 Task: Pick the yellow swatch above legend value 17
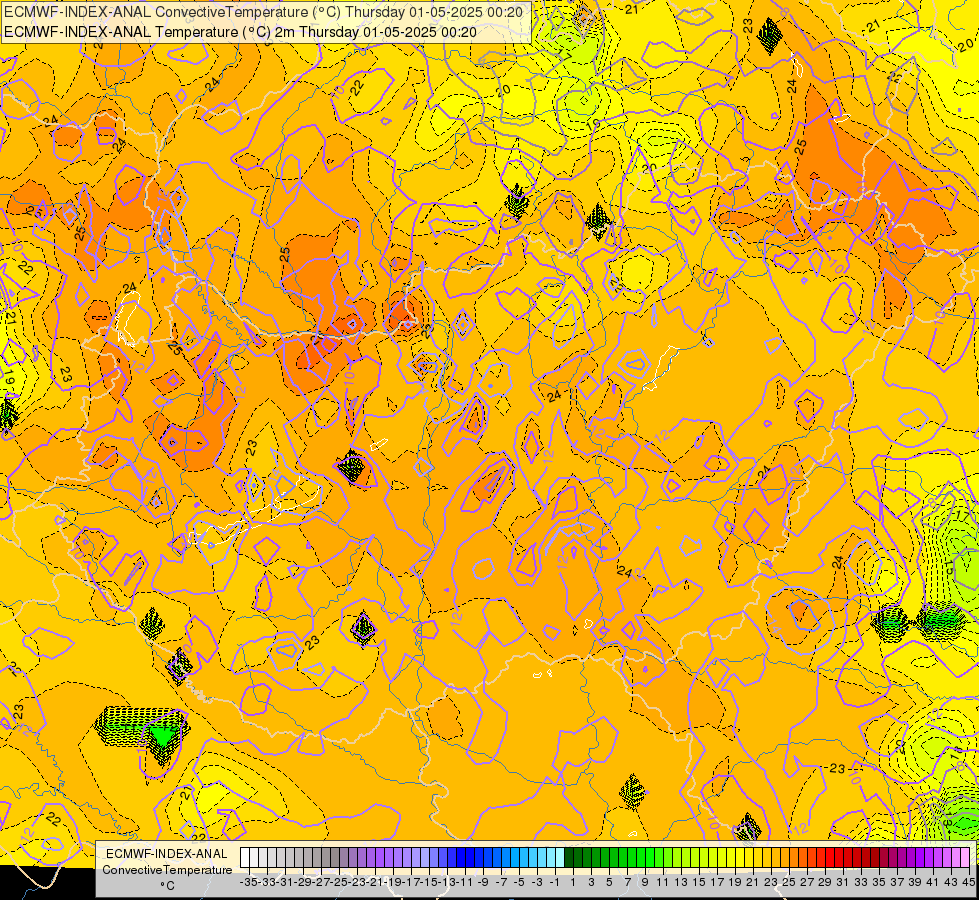coord(713,857)
